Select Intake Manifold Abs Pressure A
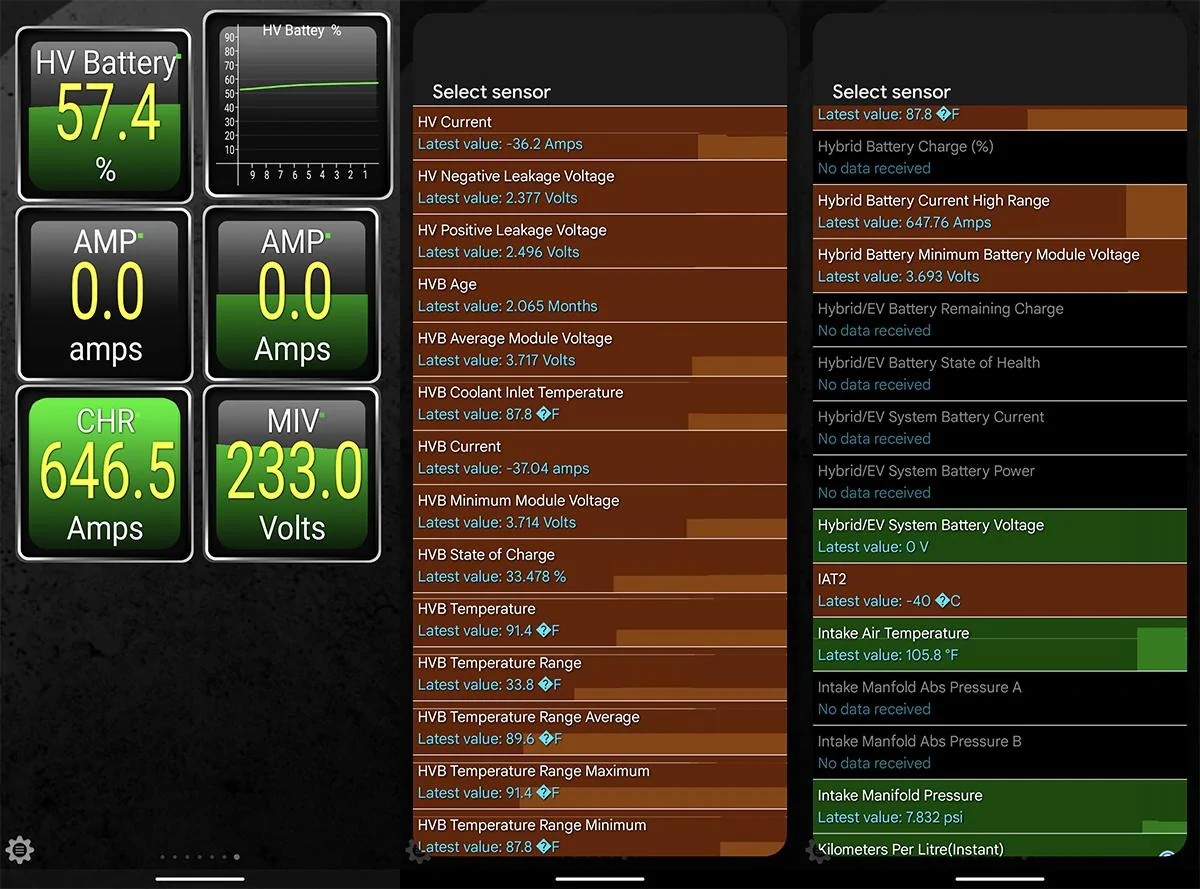1200x889 pixels. click(1000, 697)
